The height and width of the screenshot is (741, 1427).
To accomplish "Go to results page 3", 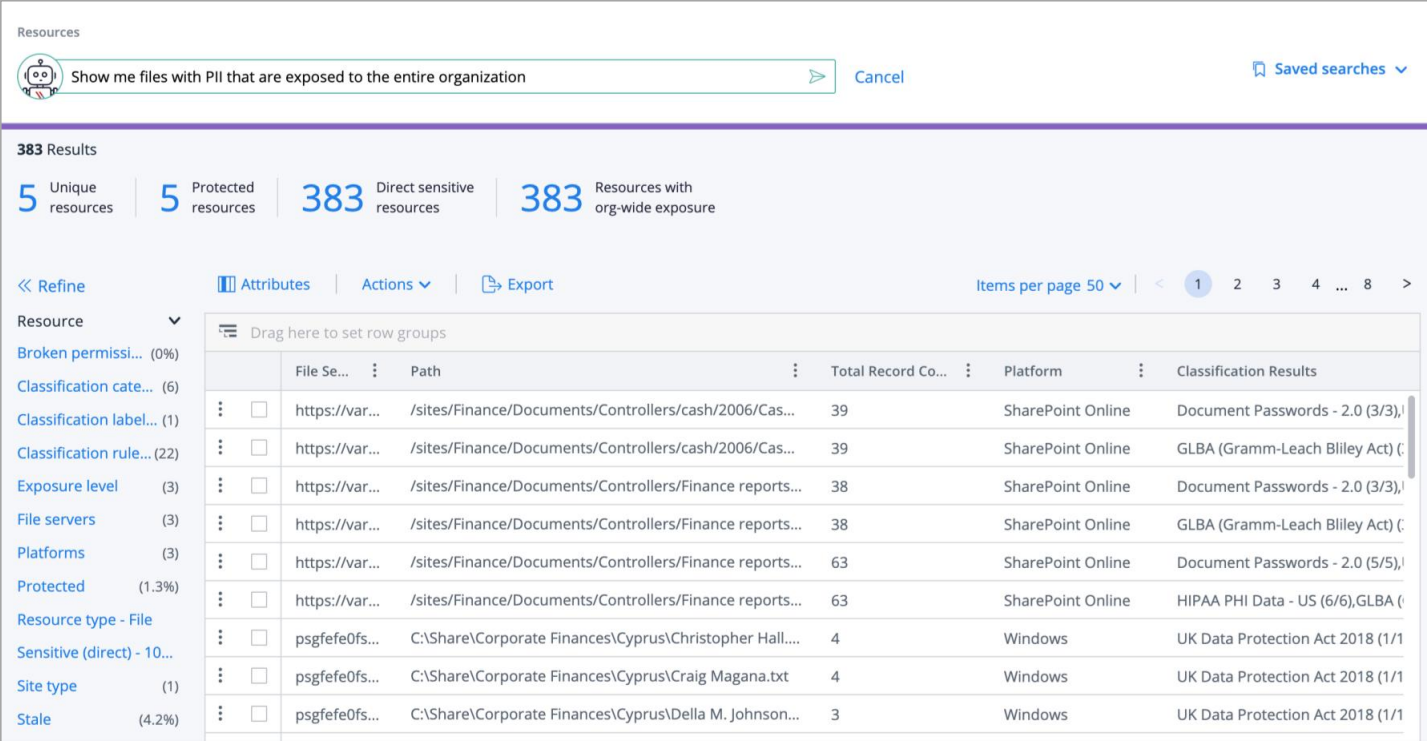I will 1276,284.
